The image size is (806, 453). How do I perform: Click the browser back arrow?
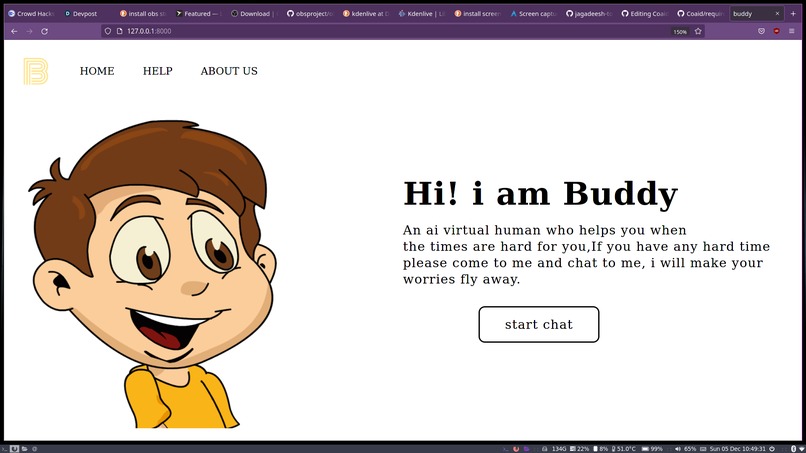14,31
